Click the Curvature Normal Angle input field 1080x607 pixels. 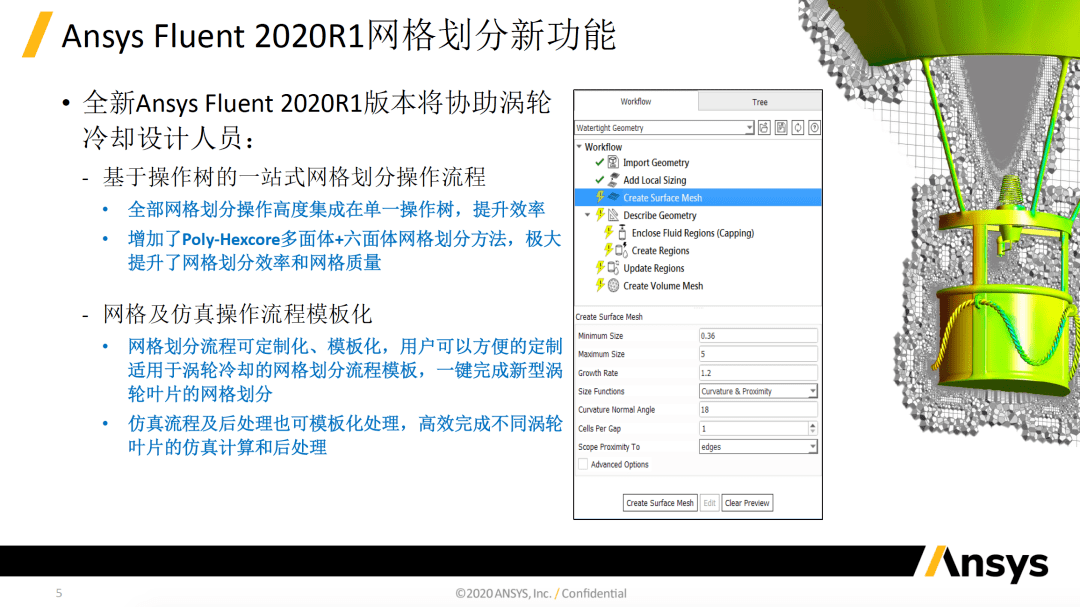[x=758, y=409]
